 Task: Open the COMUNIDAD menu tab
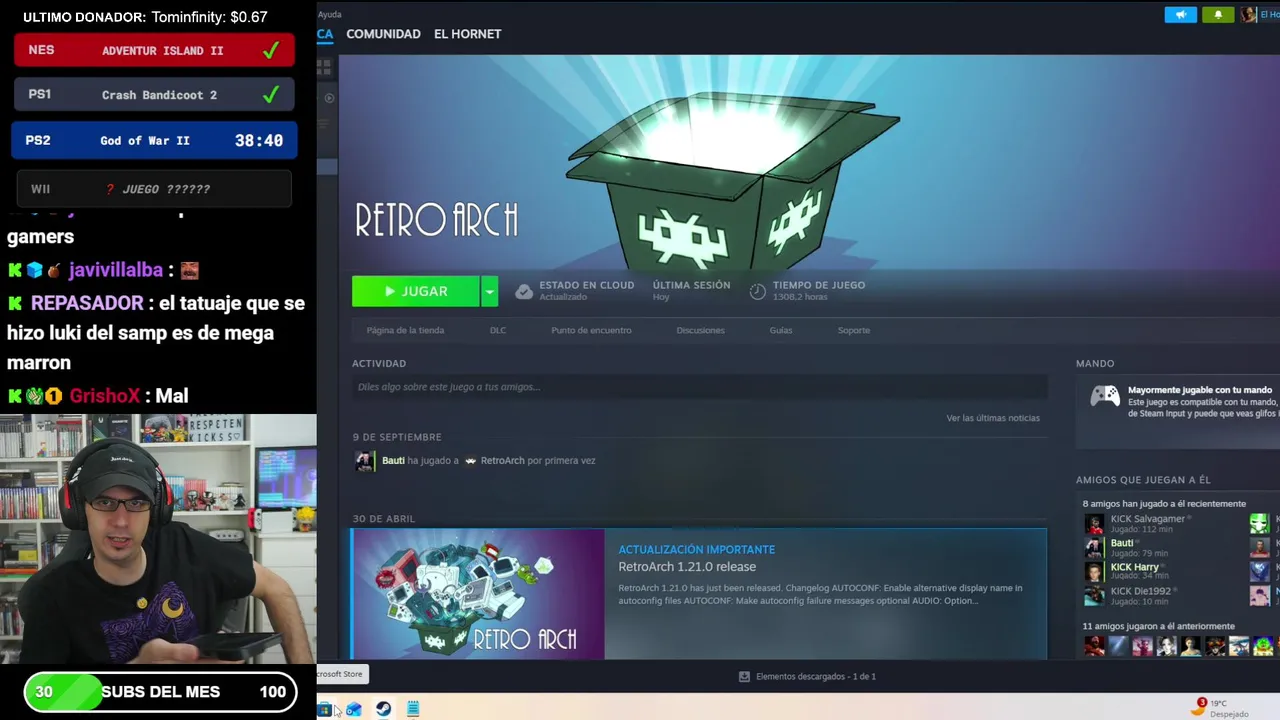pyautogui.click(x=383, y=34)
